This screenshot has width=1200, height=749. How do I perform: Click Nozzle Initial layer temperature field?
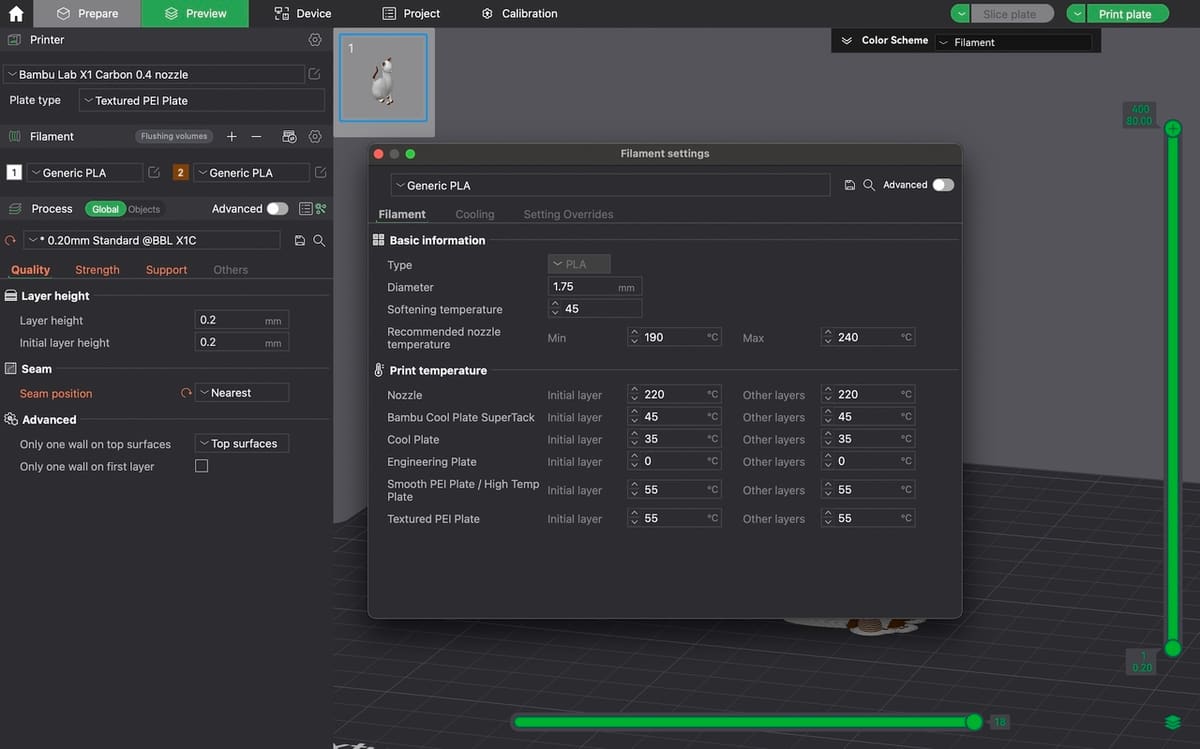tap(675, 394)
